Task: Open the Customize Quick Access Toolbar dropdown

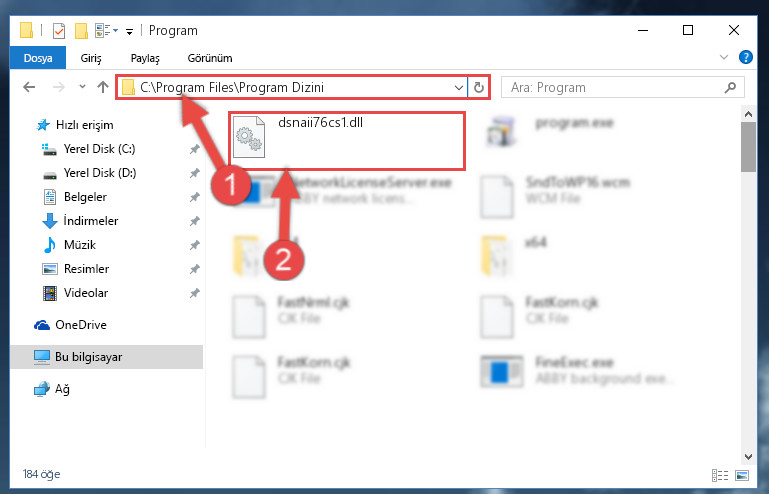Action: [x=129, y=32]
